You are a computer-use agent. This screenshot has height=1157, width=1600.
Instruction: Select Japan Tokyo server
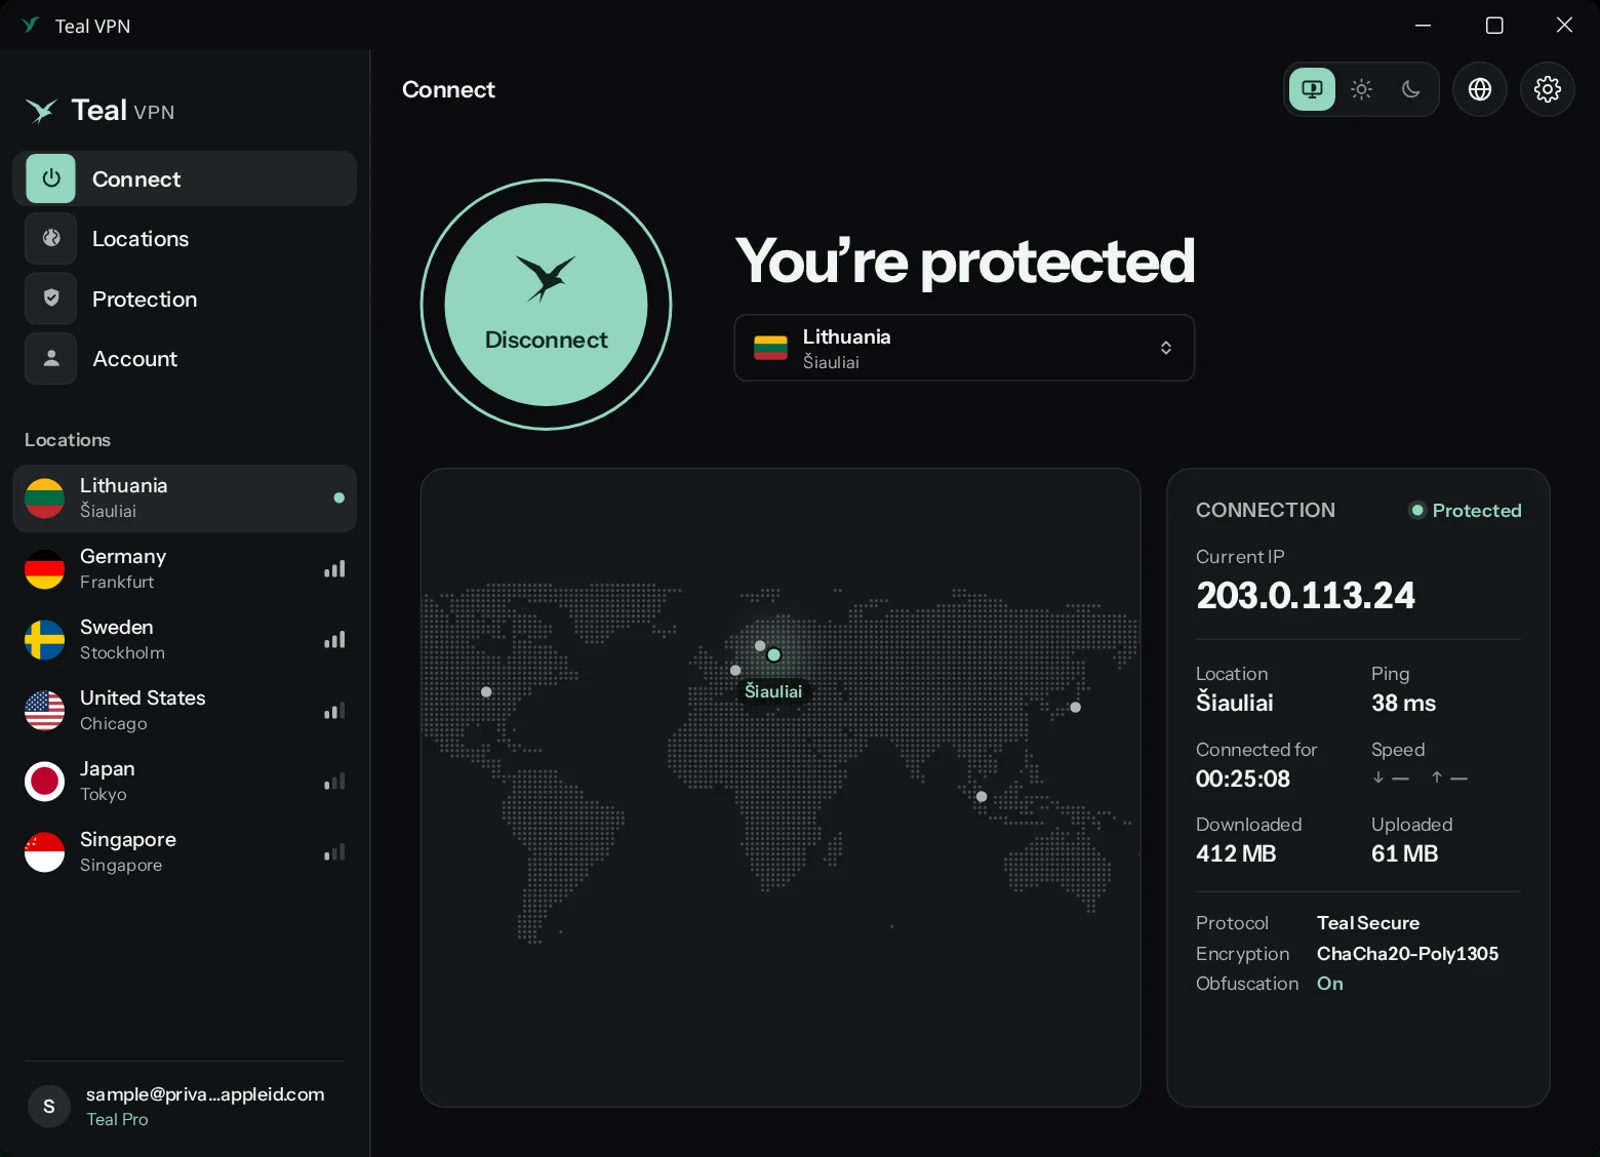[x=185, y=782]
